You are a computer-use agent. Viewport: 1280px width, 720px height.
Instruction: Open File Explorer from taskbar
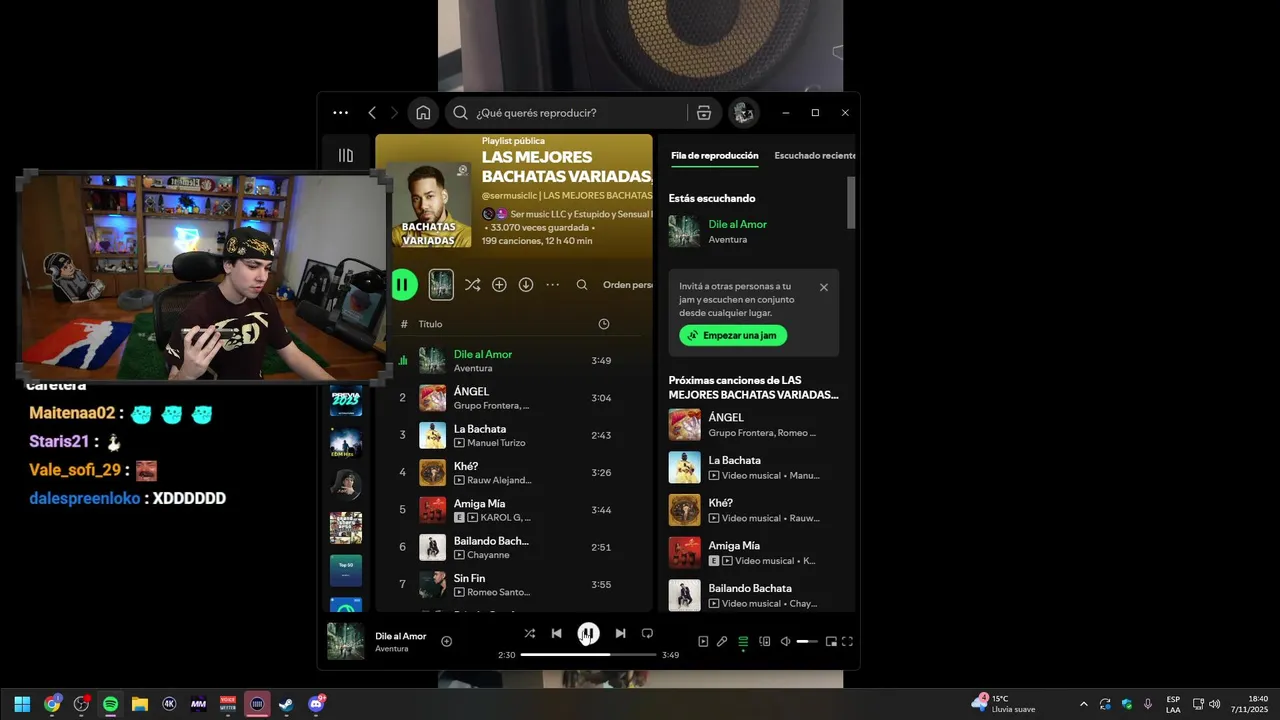[x=140, y=704]
